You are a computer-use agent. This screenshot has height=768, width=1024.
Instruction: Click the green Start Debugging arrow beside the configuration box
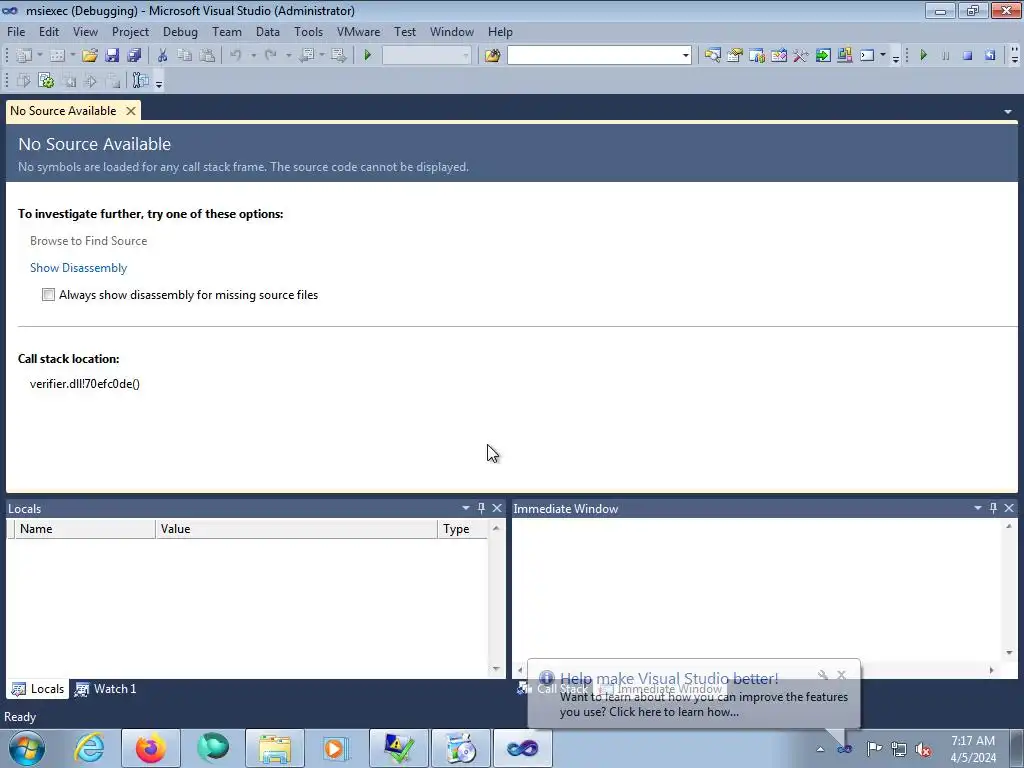point(368,56)
